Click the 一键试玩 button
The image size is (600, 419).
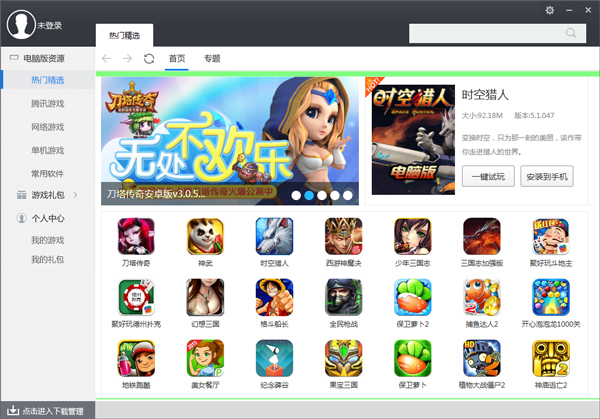pos(488,176)
